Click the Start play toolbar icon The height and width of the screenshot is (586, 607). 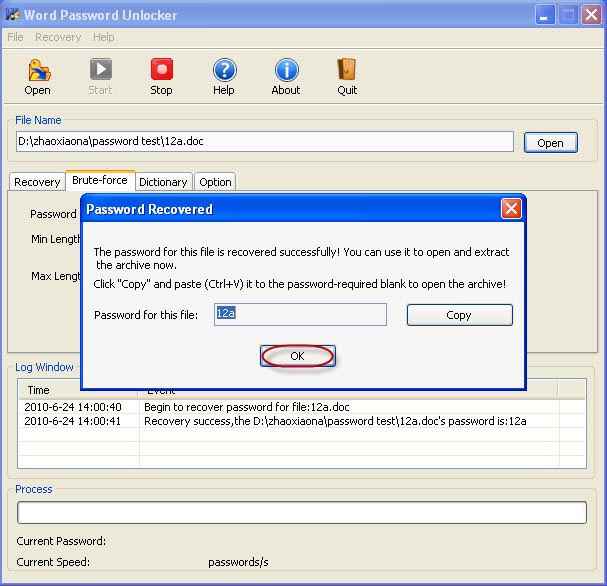click(x=101, y=69)
